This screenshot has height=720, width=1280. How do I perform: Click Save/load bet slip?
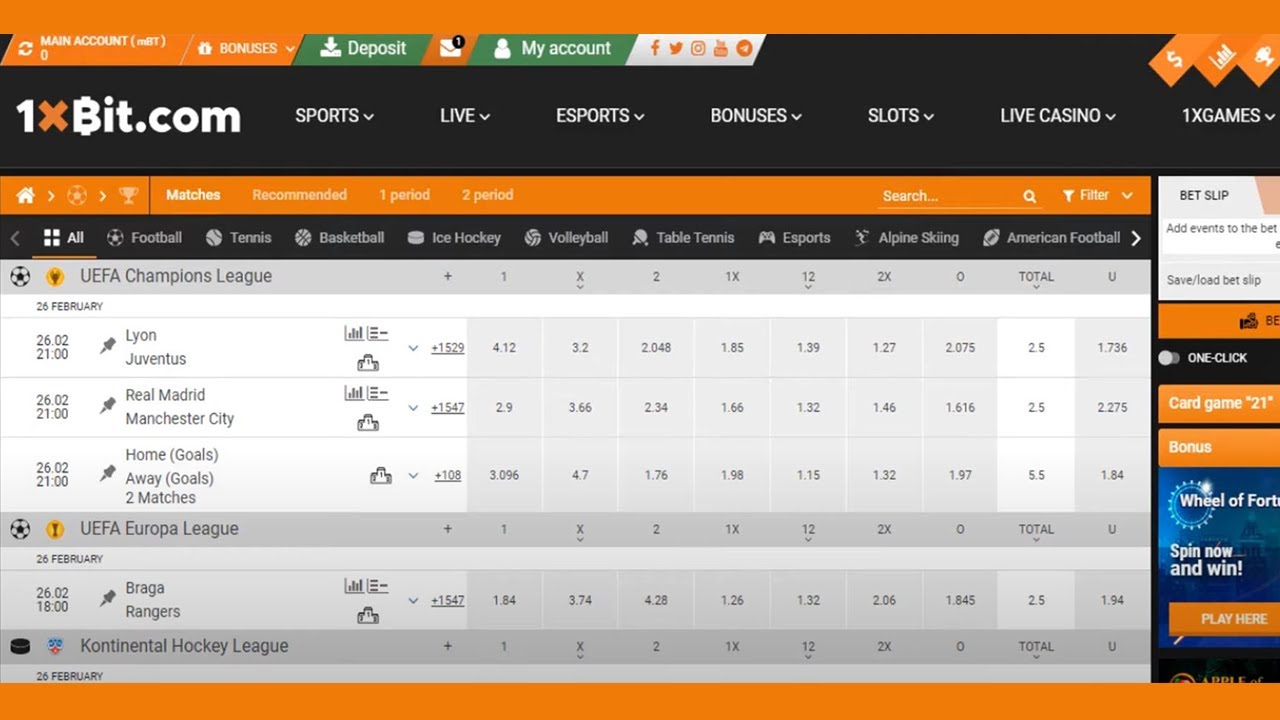tap(1213, 280)
